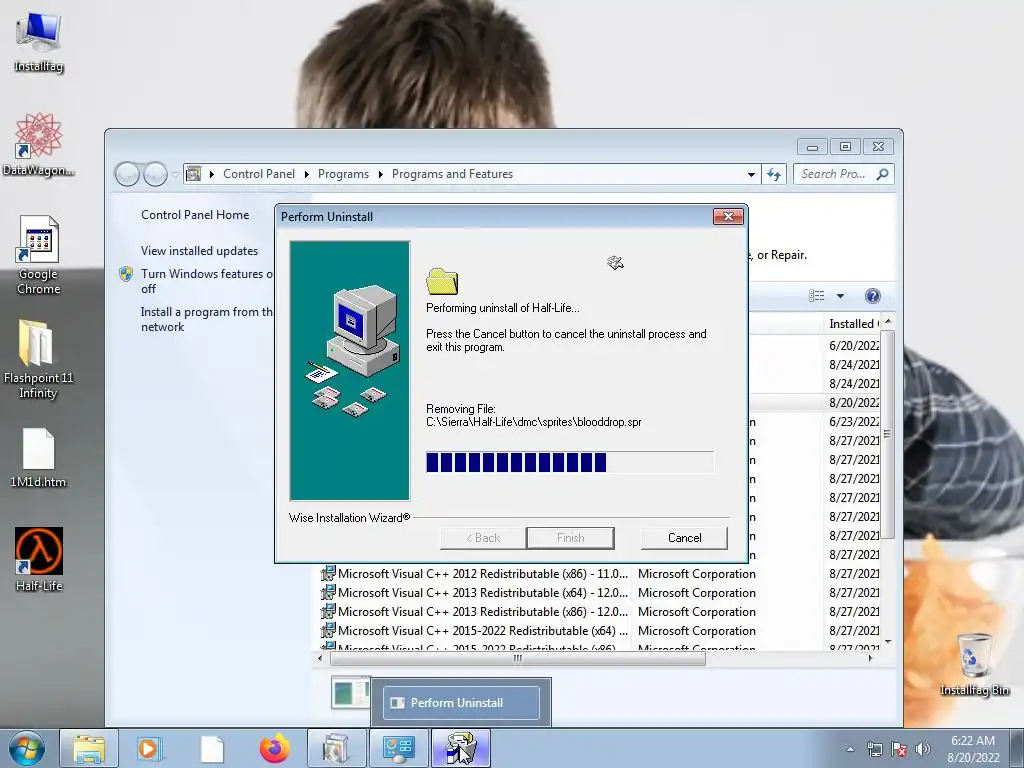Expand the breadcrumb arrow after Control Panel
The width and height of the screenshot is (1024, 768).
(x=307, y=174)
